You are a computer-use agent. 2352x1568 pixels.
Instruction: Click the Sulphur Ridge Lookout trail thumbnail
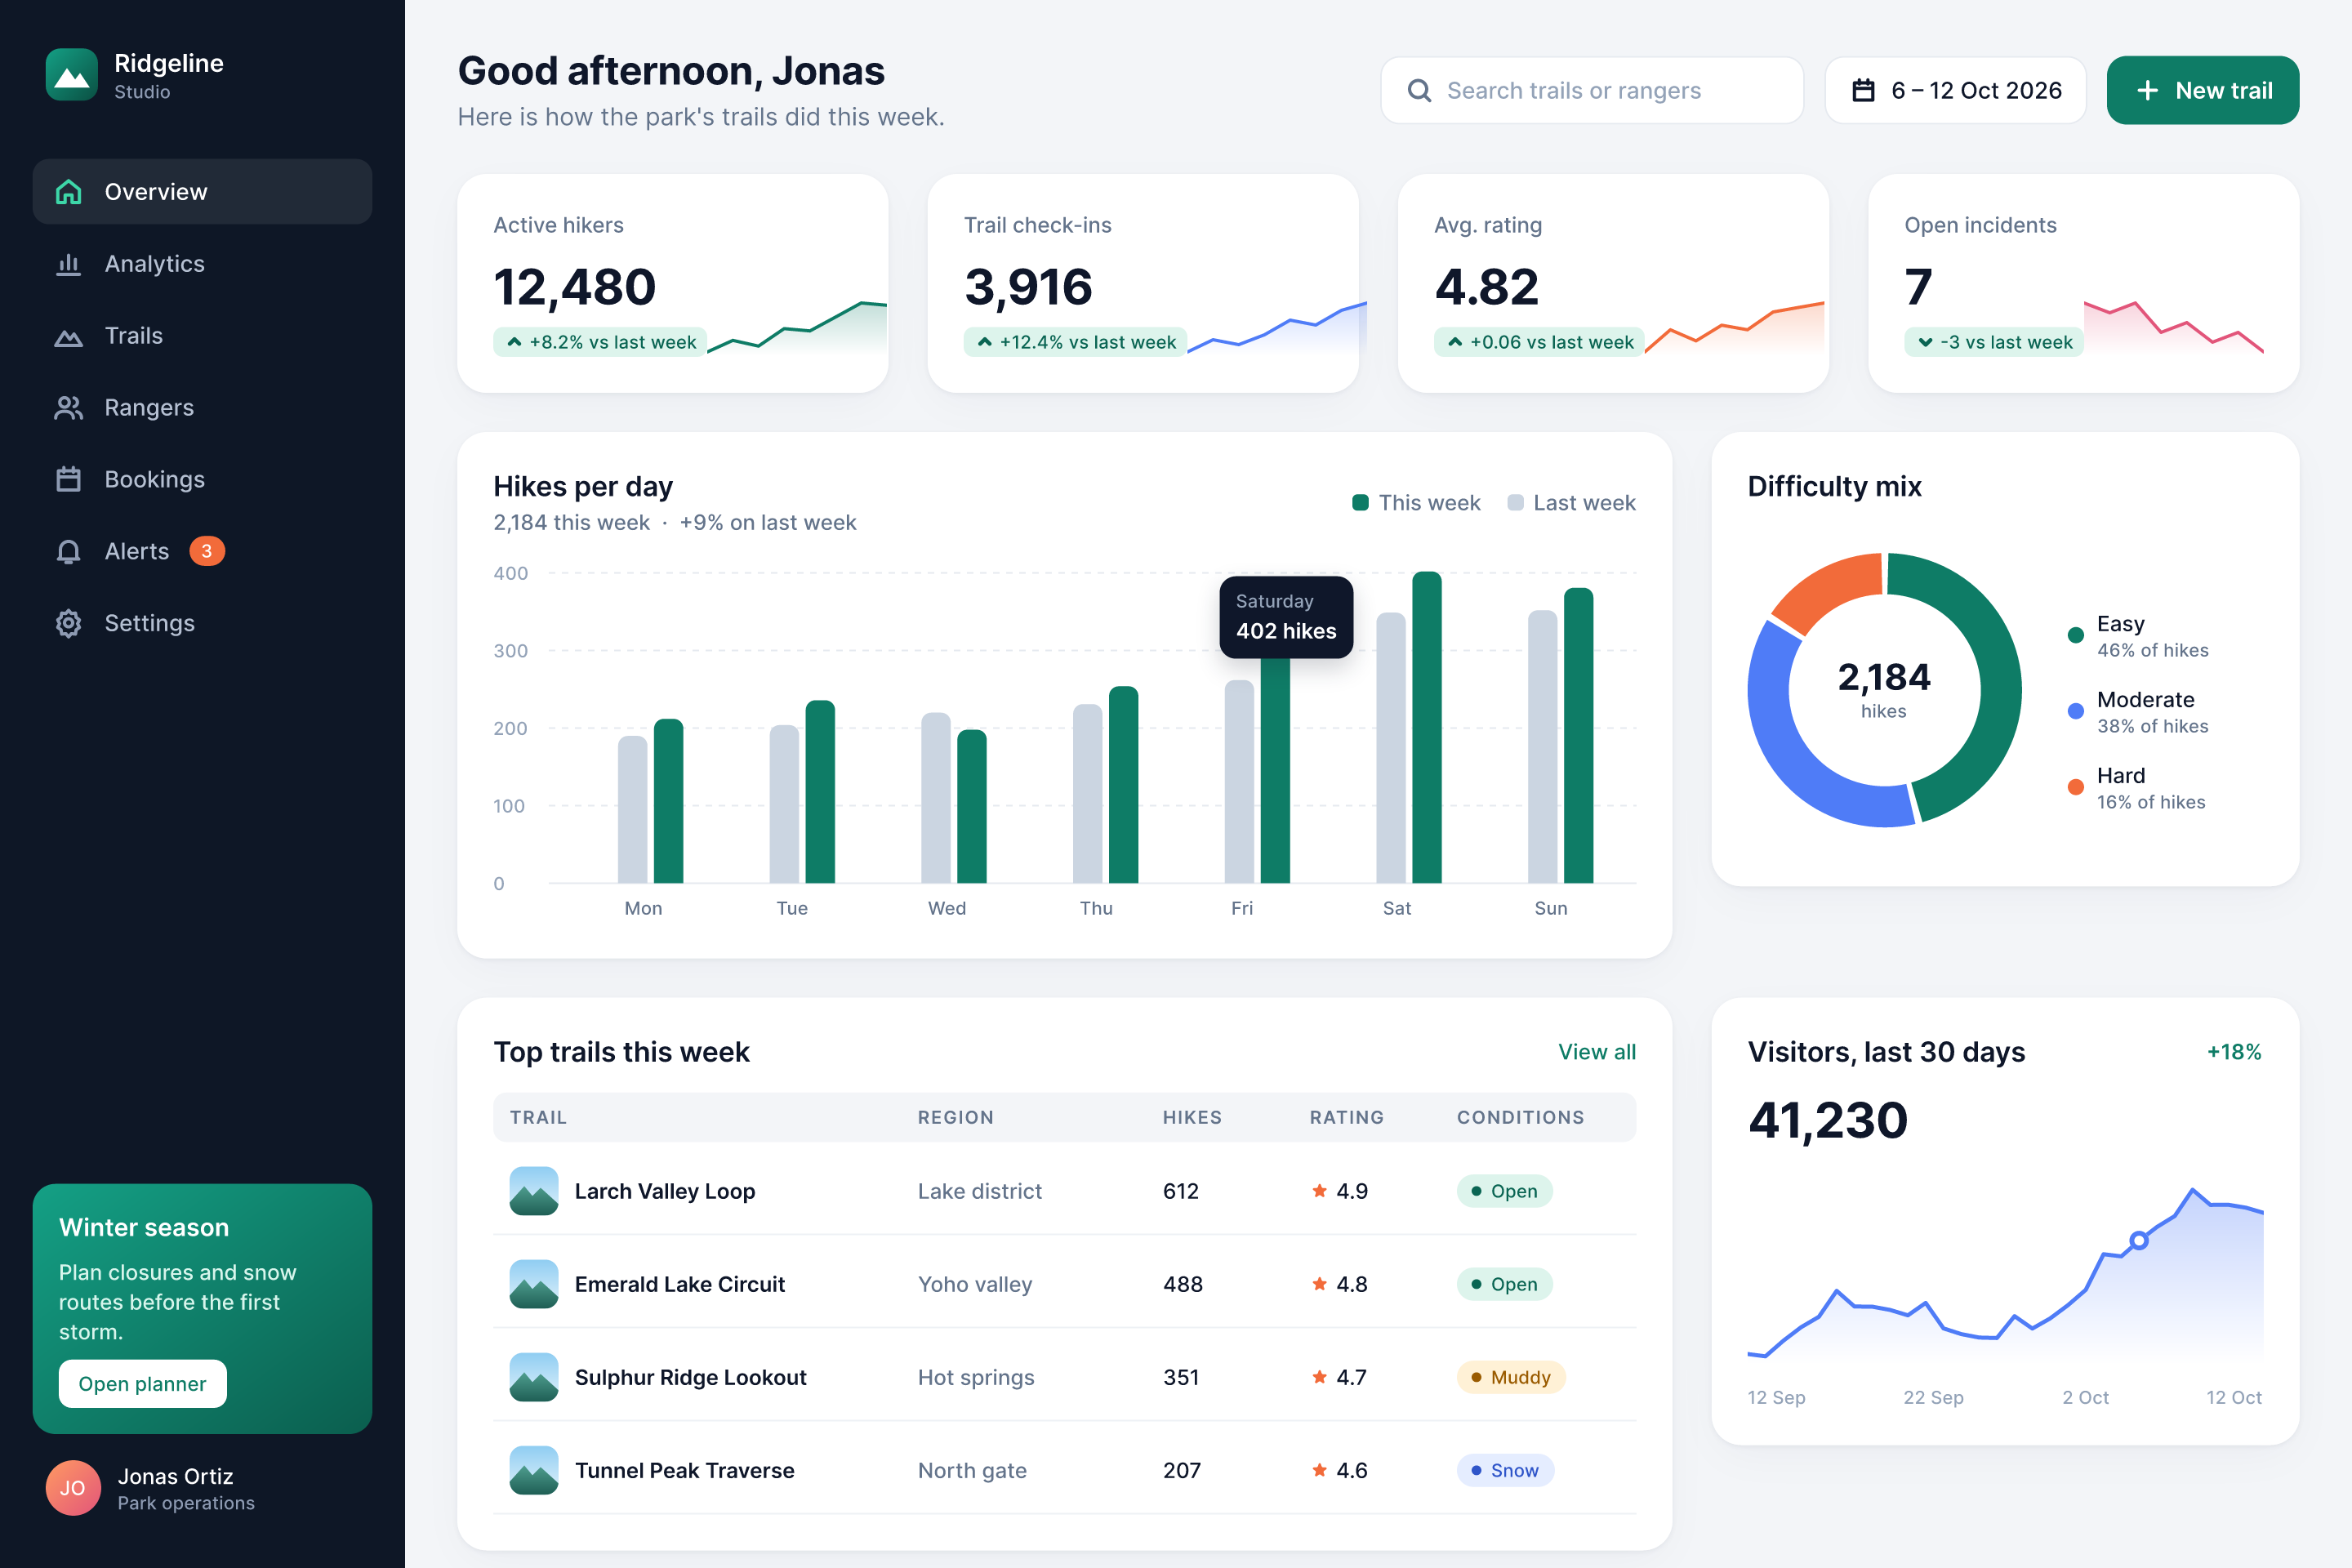tap(534, 1377)
